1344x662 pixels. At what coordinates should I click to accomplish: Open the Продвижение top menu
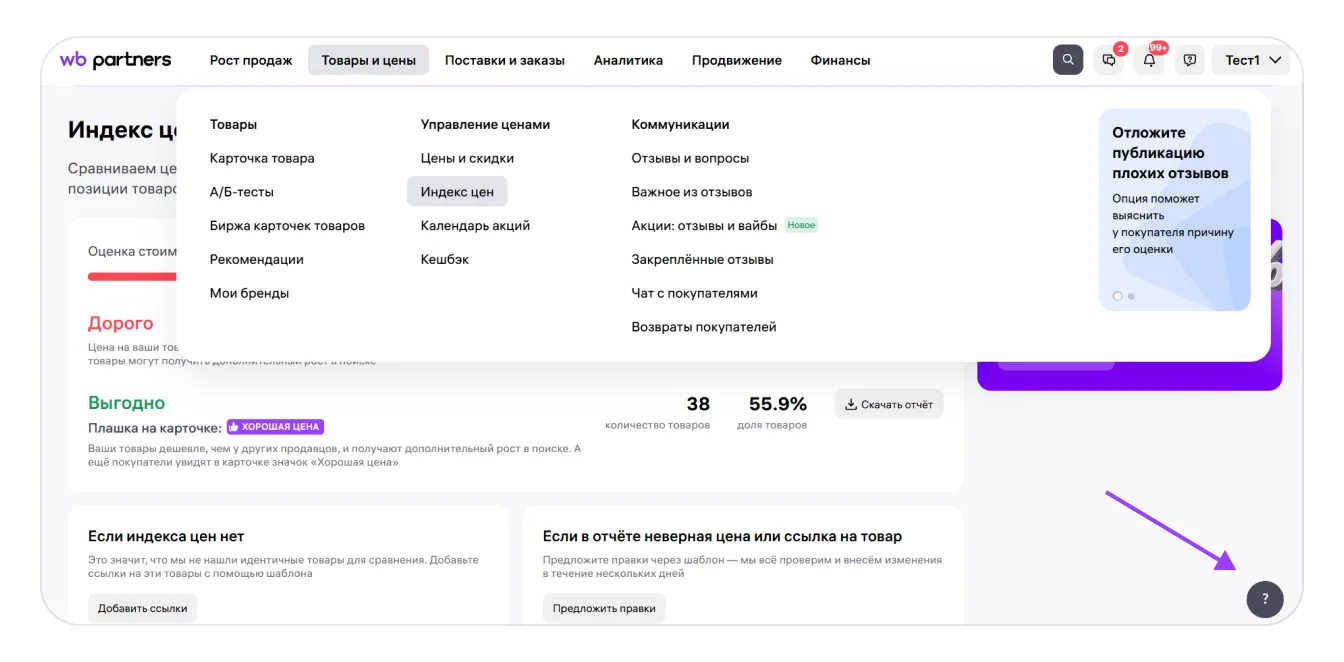[737, 60]
